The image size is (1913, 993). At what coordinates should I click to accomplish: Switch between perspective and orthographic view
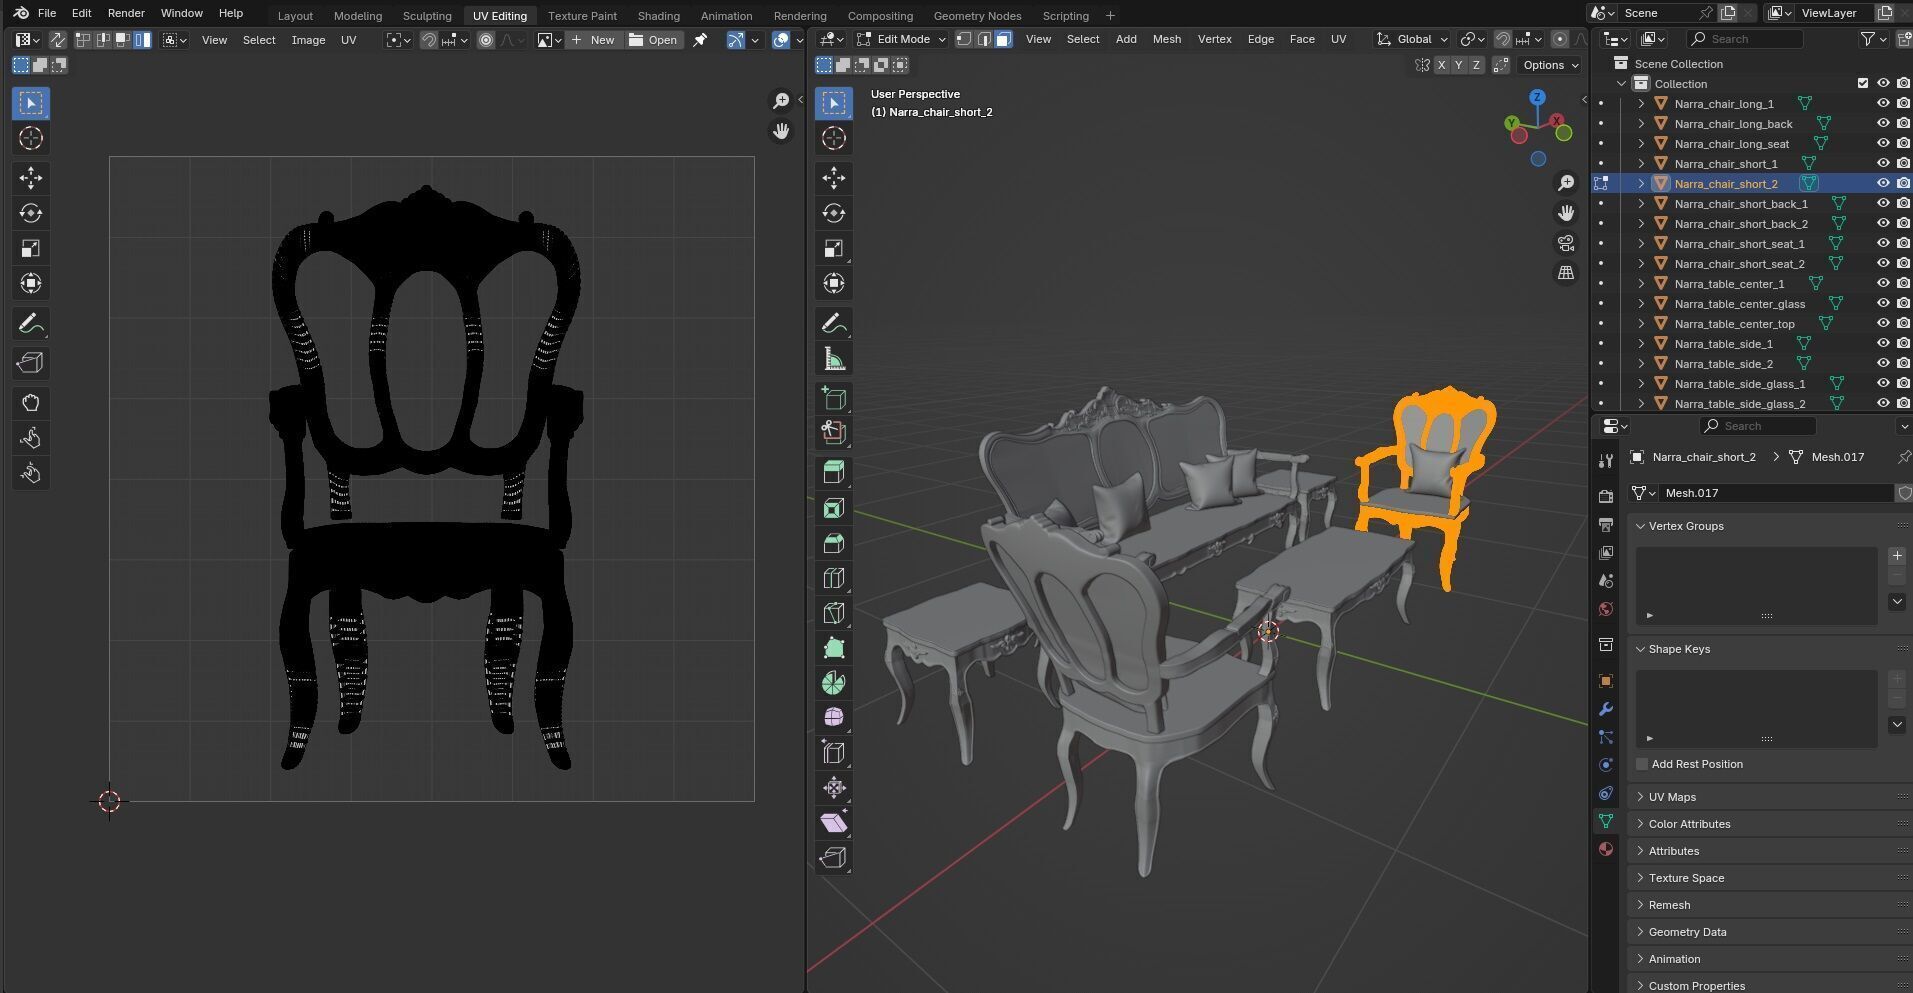click(1566, 273)
